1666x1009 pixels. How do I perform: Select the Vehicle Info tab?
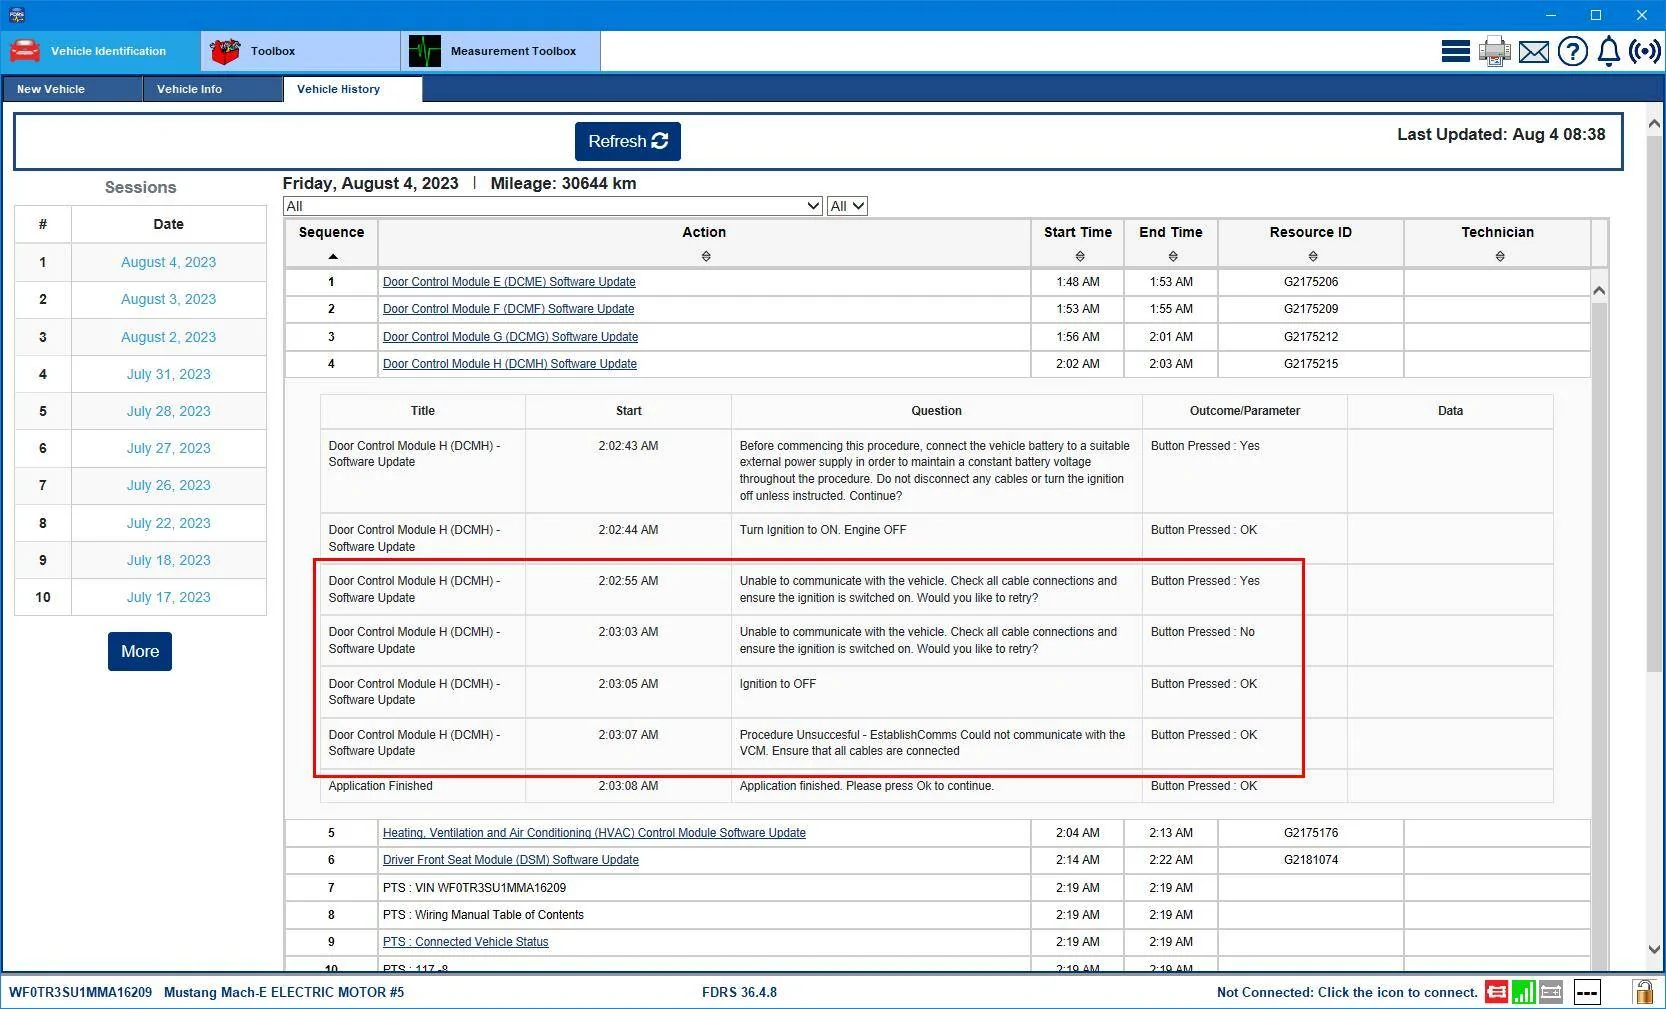click(212, 89)
